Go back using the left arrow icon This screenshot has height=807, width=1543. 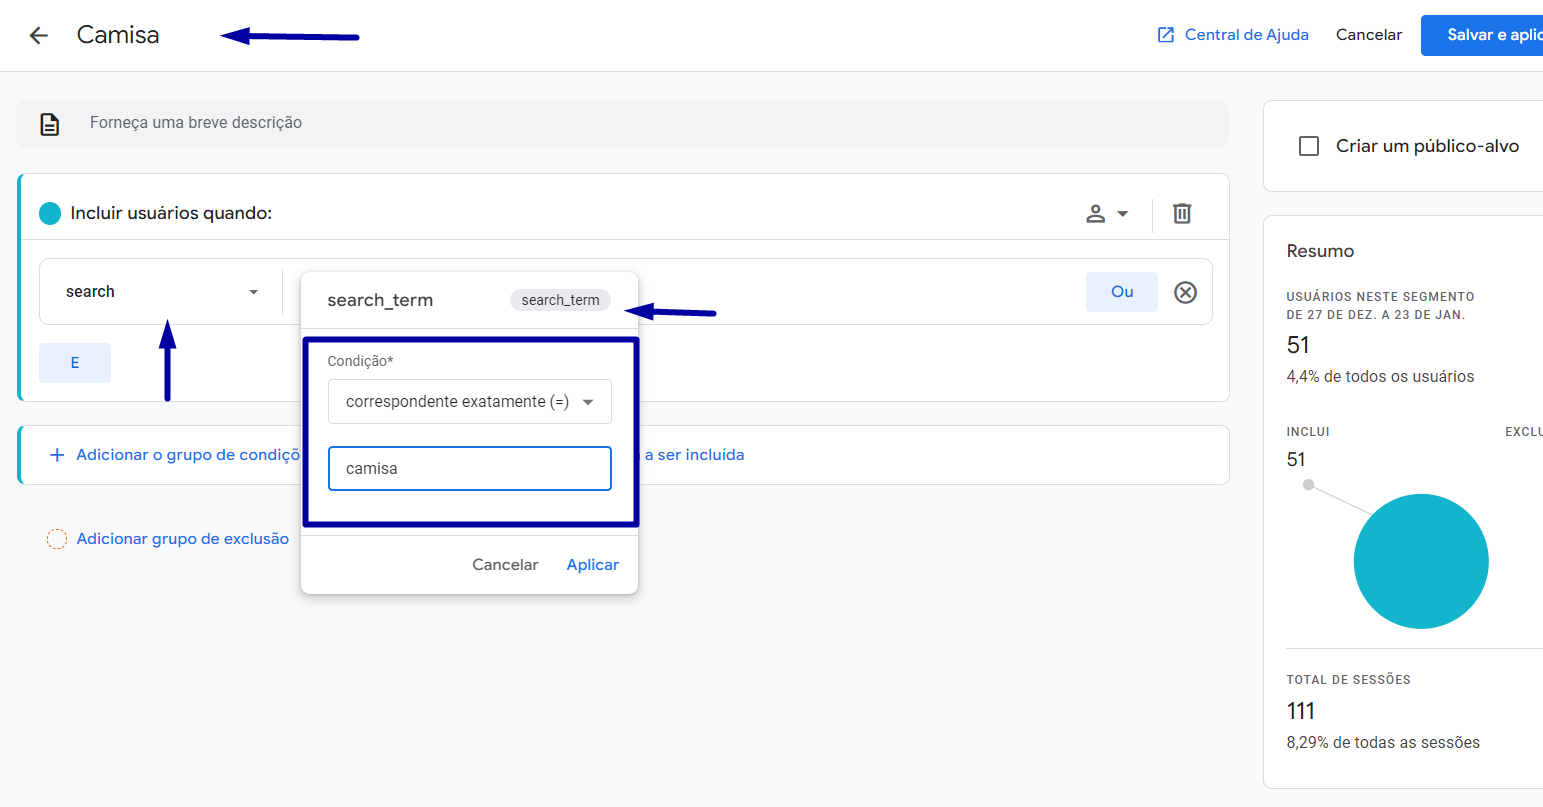38,35
